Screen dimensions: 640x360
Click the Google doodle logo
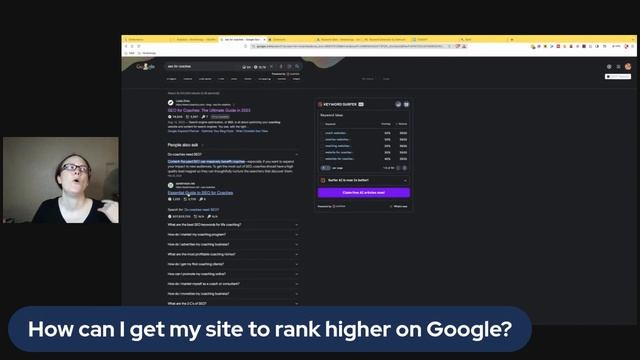tap(146, 67)
